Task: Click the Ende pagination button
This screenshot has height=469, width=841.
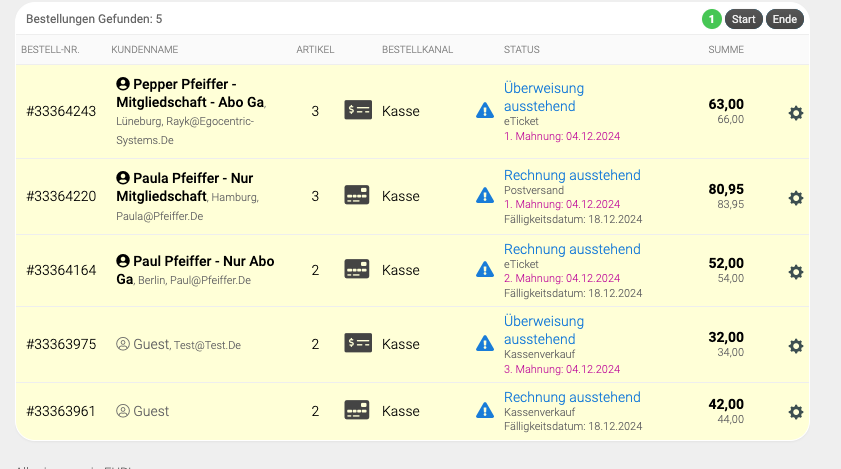Action: (785, 19)
